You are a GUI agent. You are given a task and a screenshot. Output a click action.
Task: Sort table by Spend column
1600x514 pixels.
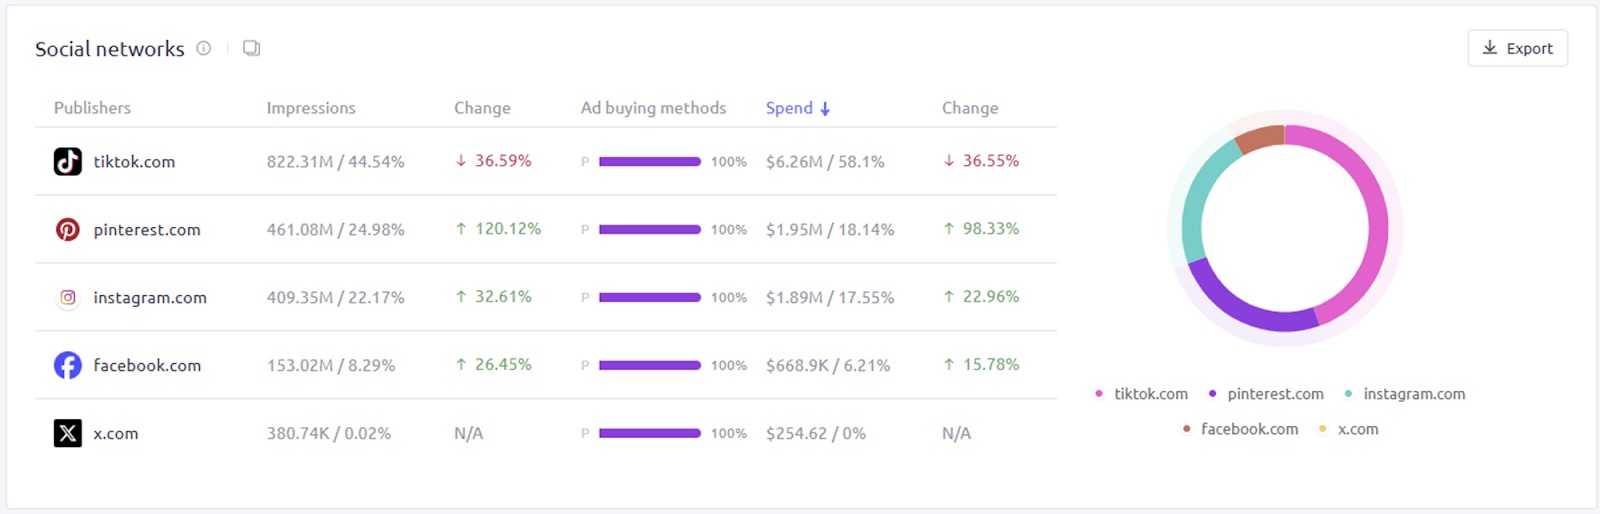click(x=797, y=108)
